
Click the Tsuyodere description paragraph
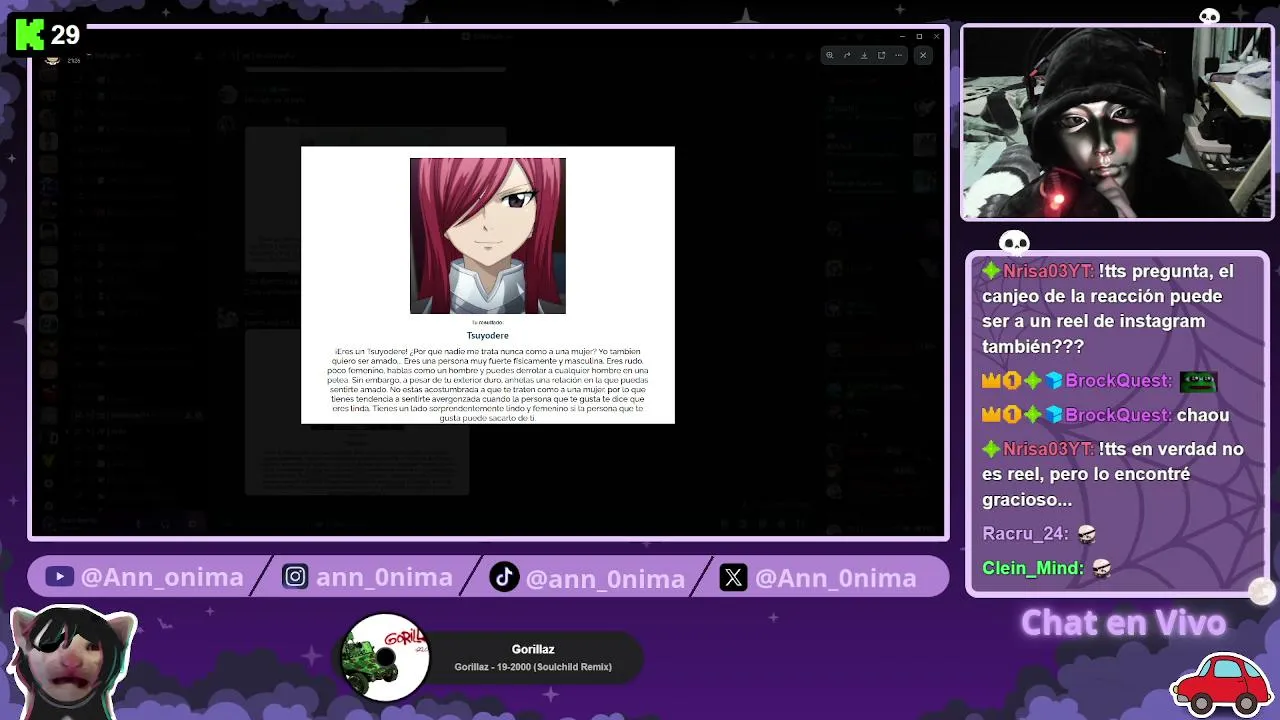pyautogui.click(x=488, y=384)
